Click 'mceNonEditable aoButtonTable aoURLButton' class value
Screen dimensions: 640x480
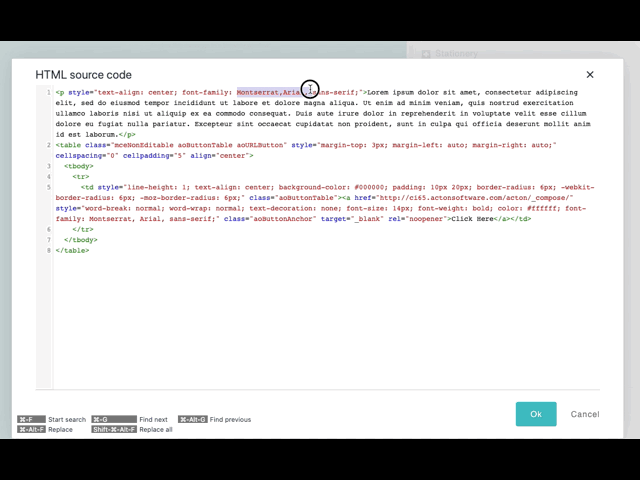199,145
